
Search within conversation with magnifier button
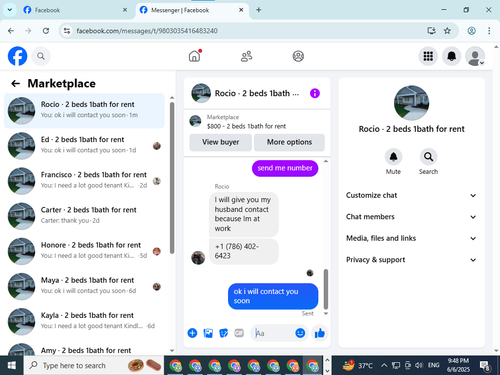[428, 157]
